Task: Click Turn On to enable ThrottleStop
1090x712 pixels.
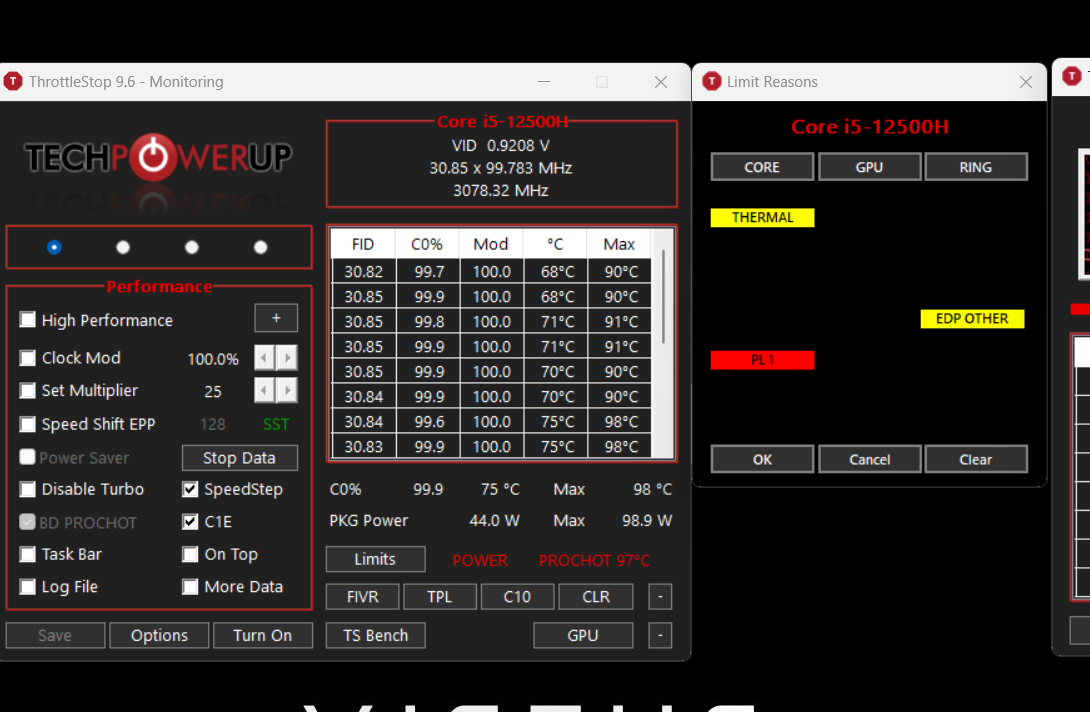Action: click(263, 635)
